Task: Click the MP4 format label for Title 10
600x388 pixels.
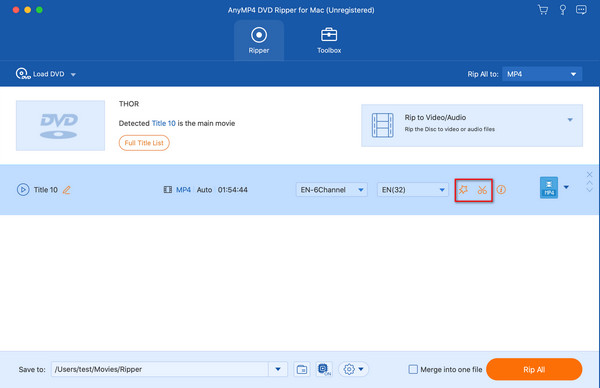Action: coord(183,190)
